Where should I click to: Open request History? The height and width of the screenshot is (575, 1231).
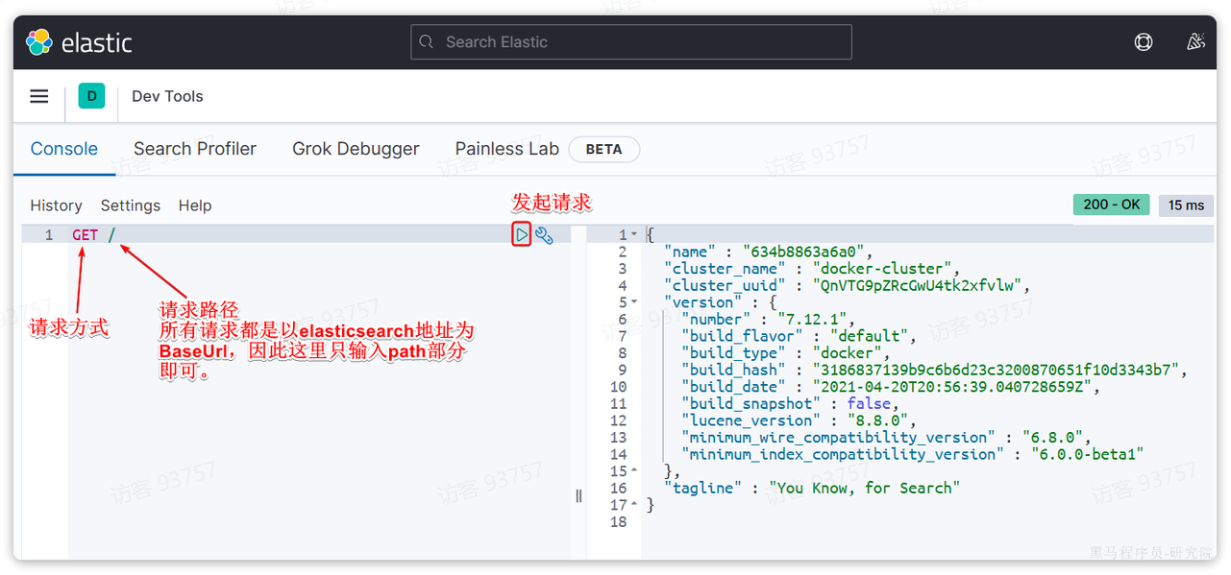(x=56, y=205)
